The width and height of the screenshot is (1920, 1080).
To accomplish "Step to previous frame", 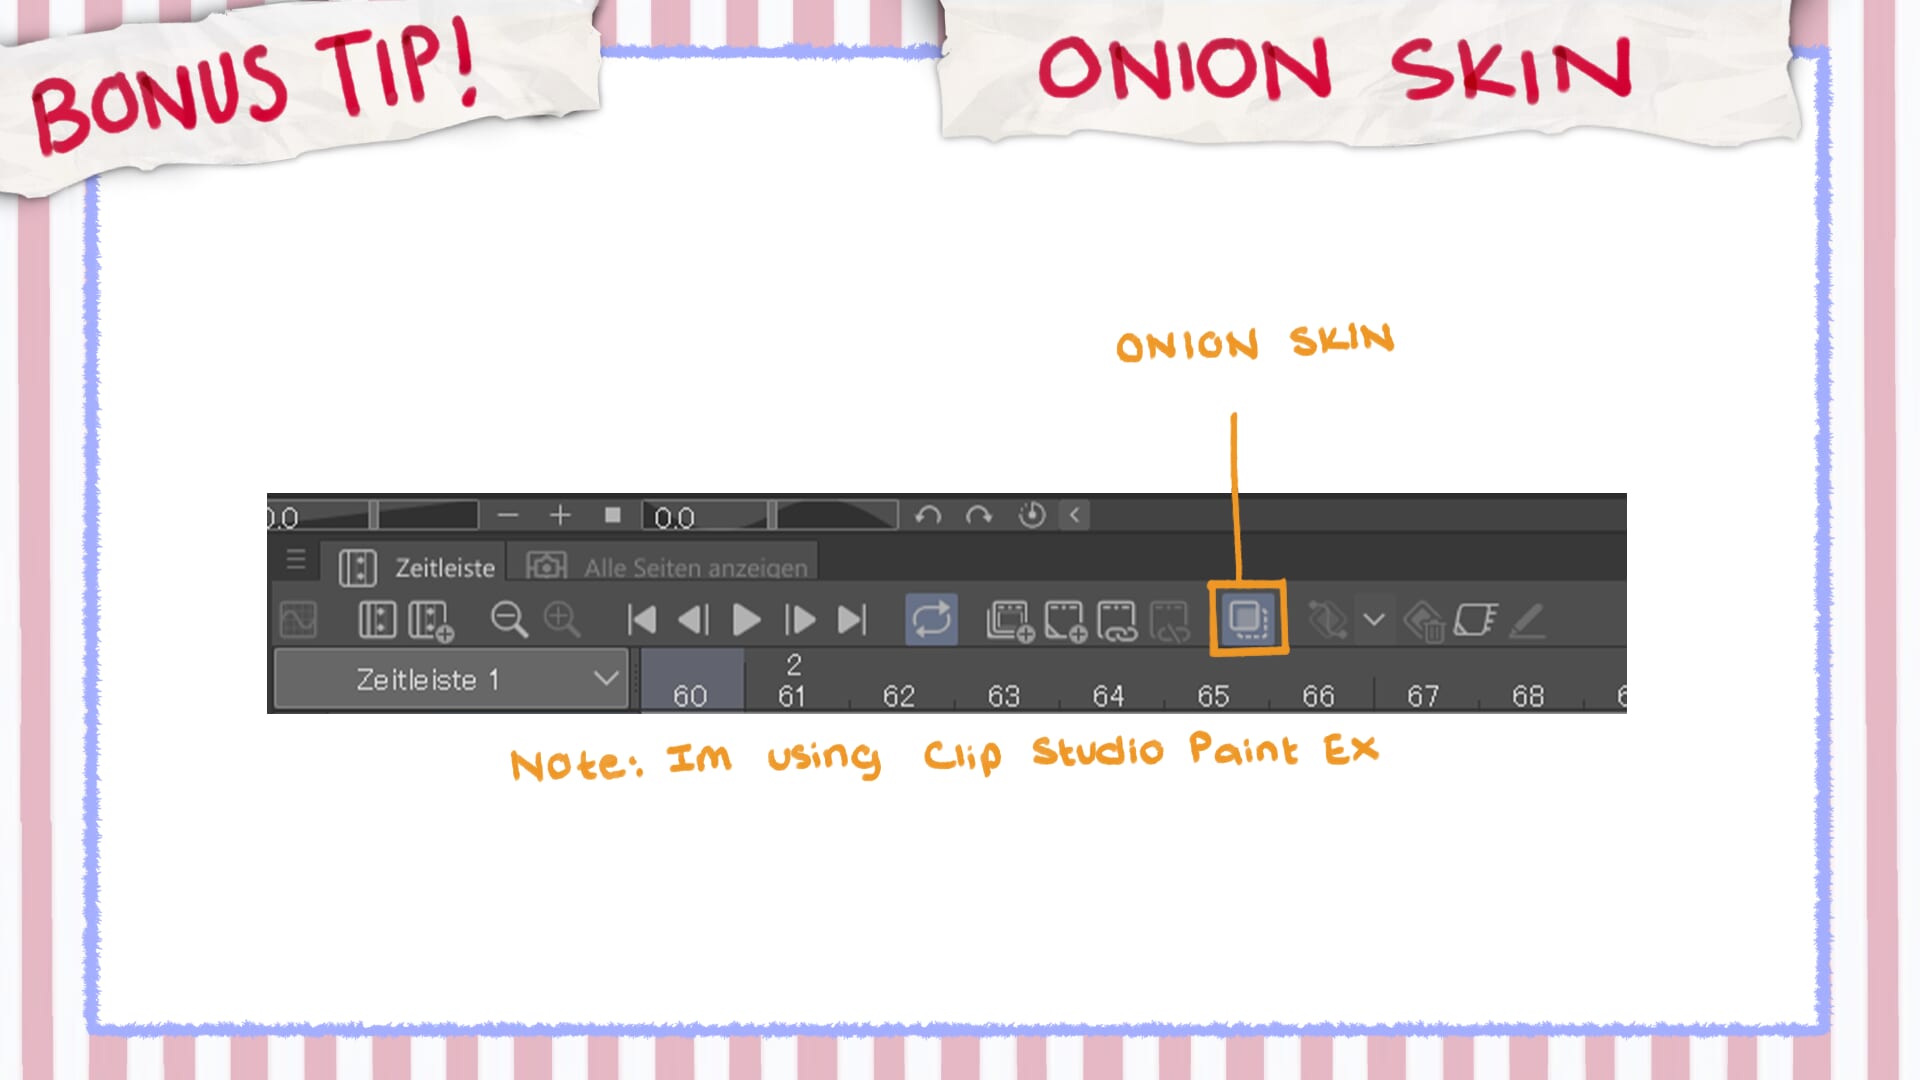I will coord(693,620).
